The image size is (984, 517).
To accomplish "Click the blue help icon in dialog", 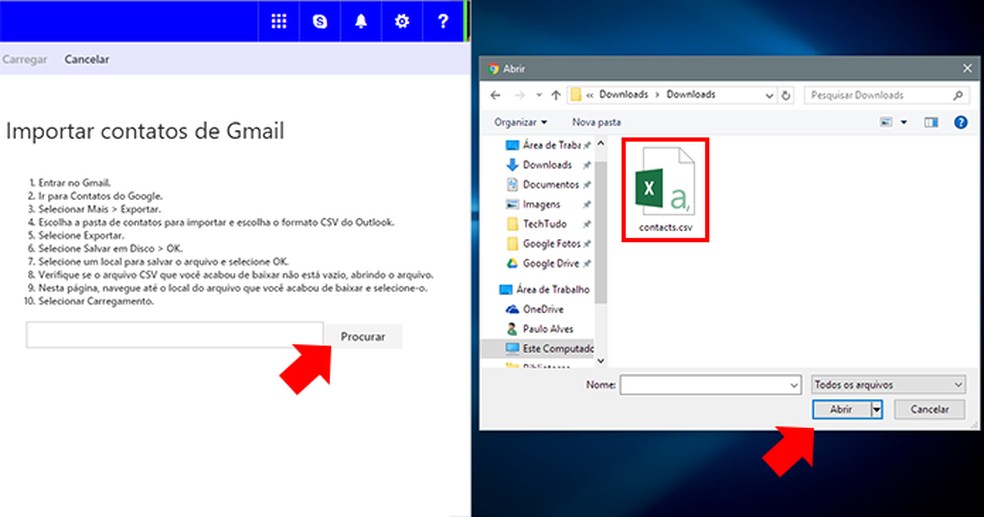I will pos(961,122).
